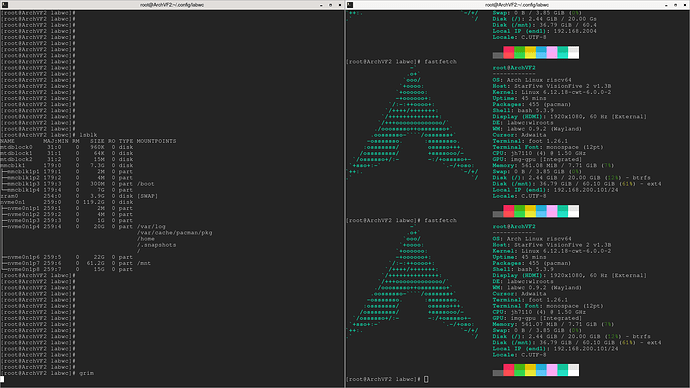Click the '/.snapshots' mountpoint

(x=156, y=245)
